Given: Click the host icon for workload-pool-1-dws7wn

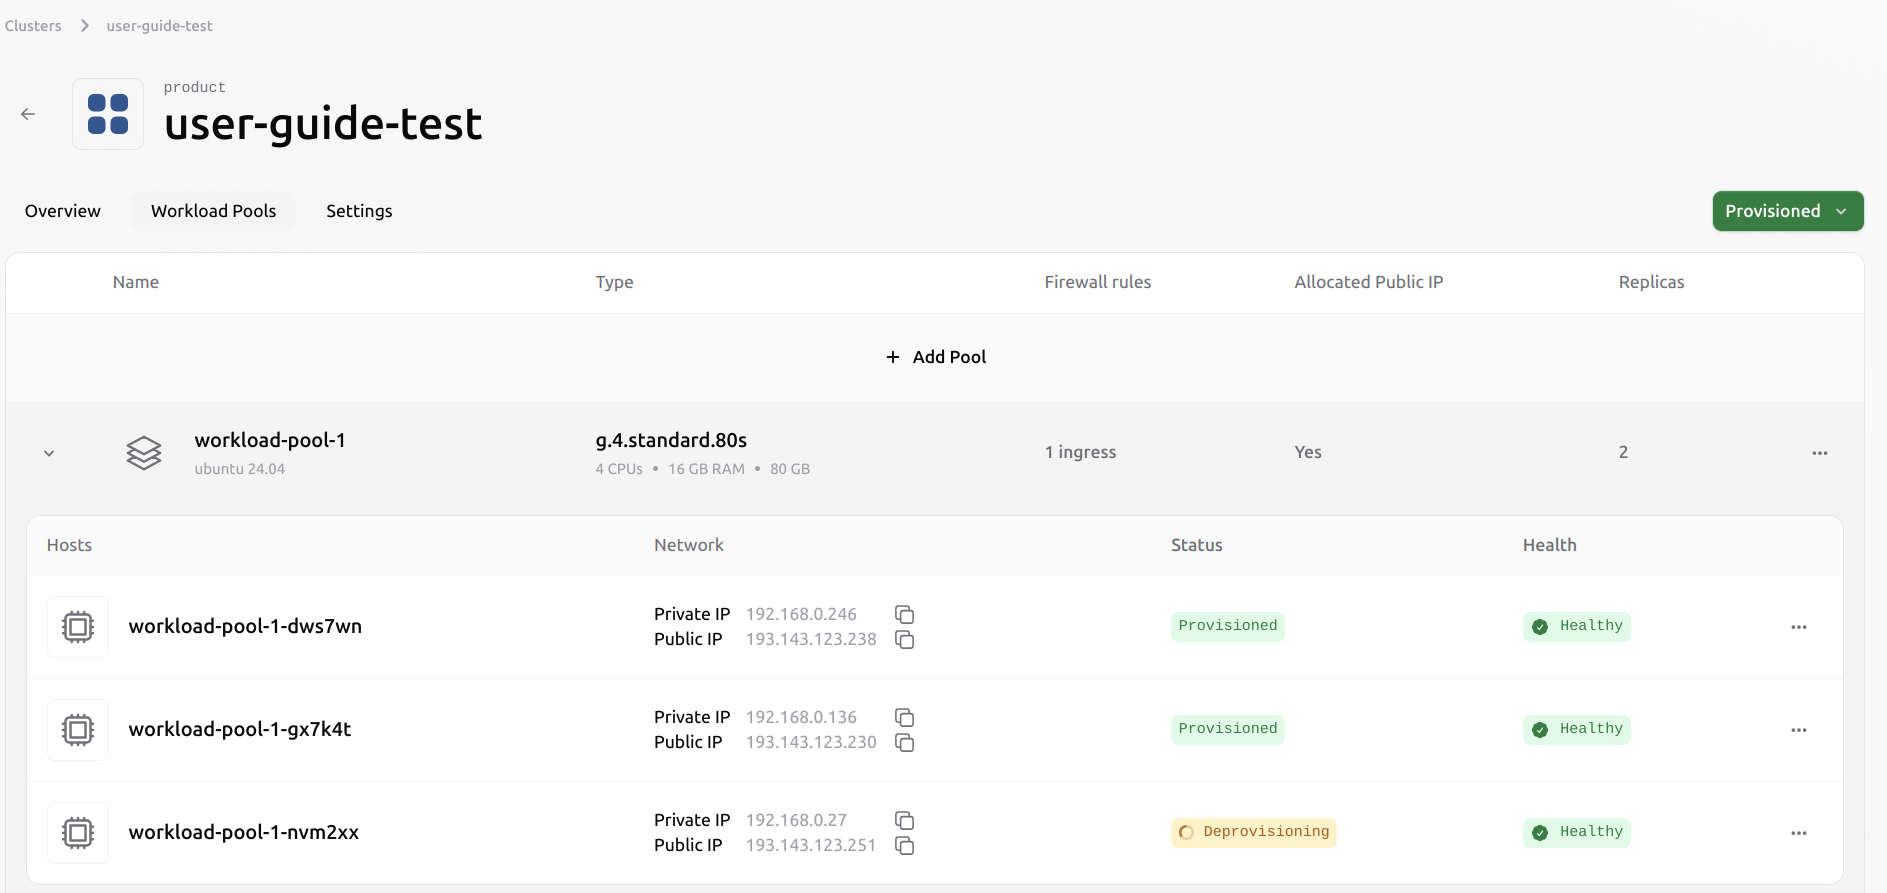Looking at the screenshot, I should [x=78, y=627].
